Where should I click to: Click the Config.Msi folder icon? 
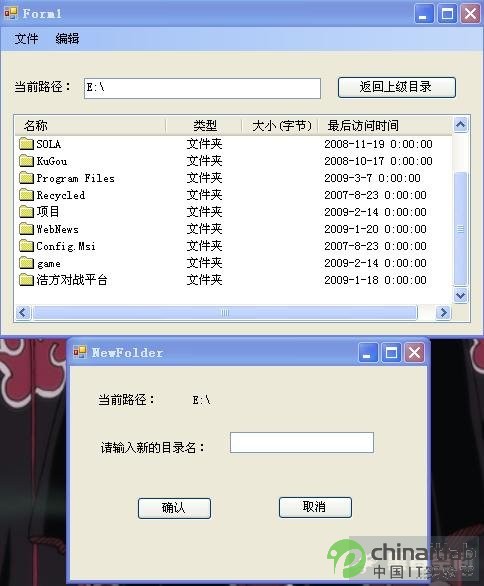(x=26, y=246)
